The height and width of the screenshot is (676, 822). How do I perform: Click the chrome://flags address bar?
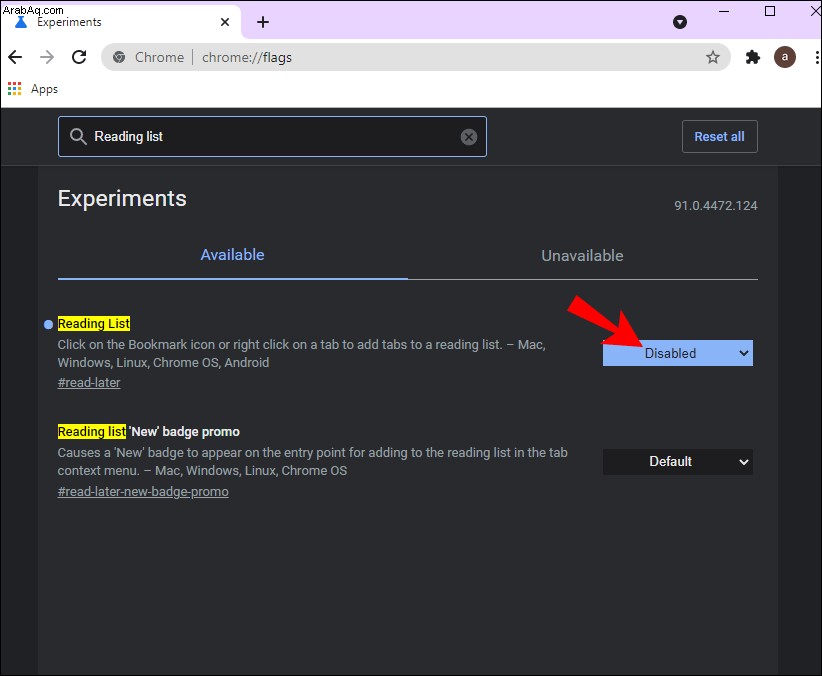(415, 57)
